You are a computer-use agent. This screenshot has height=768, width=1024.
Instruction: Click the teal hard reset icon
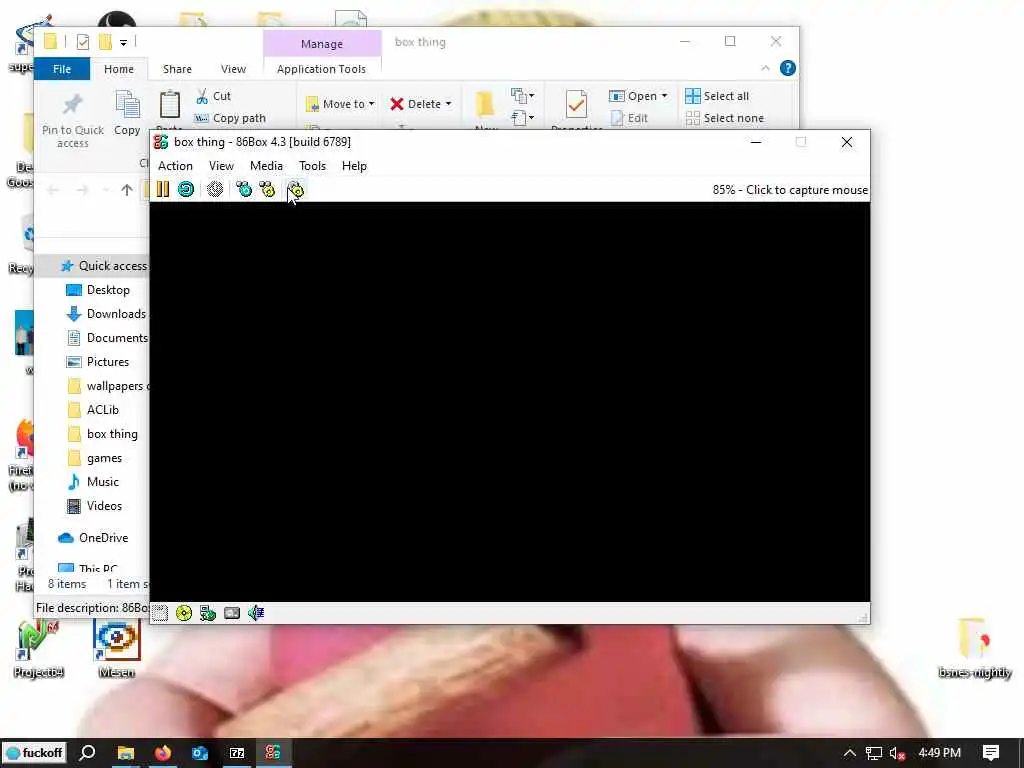[x=186, y=189]
